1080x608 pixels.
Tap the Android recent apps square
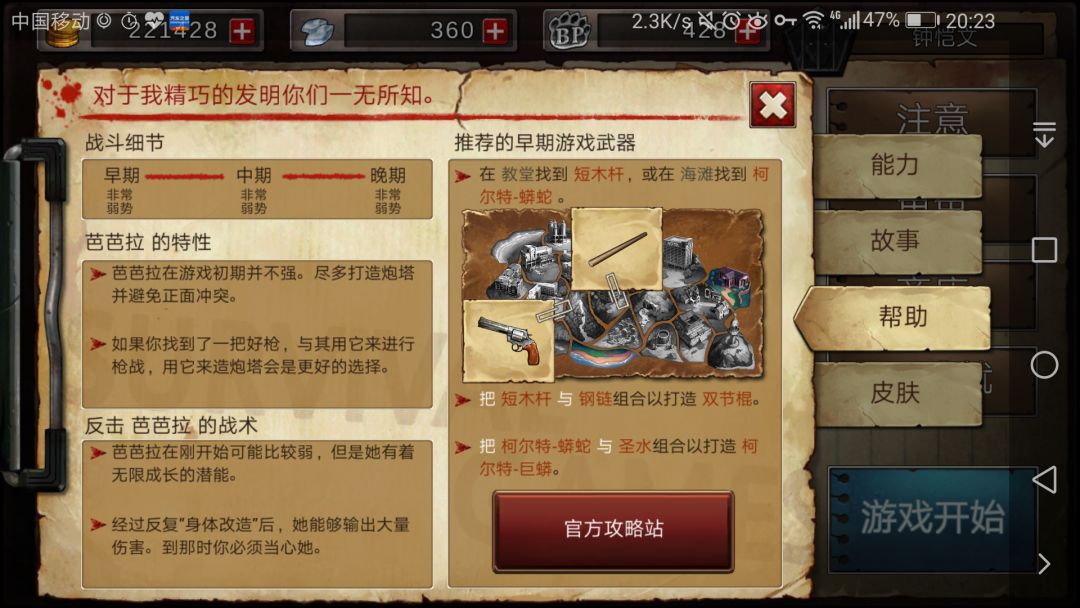(x=1044, y=250)
